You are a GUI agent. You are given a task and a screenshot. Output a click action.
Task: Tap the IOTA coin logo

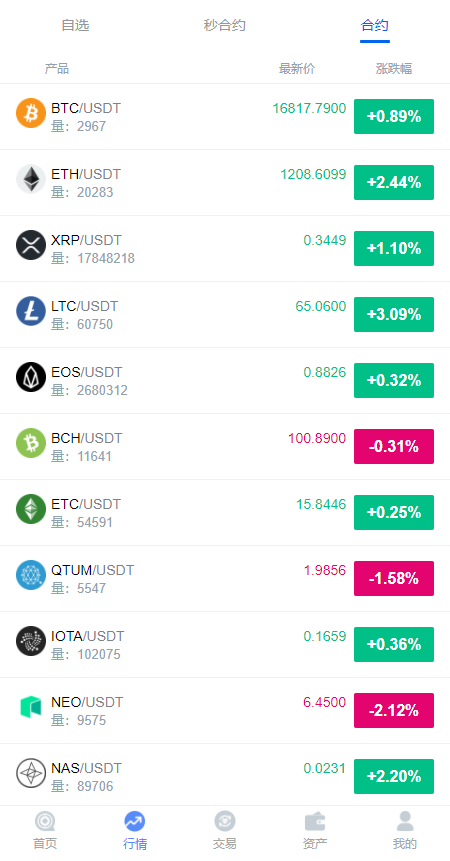point(31,641)
